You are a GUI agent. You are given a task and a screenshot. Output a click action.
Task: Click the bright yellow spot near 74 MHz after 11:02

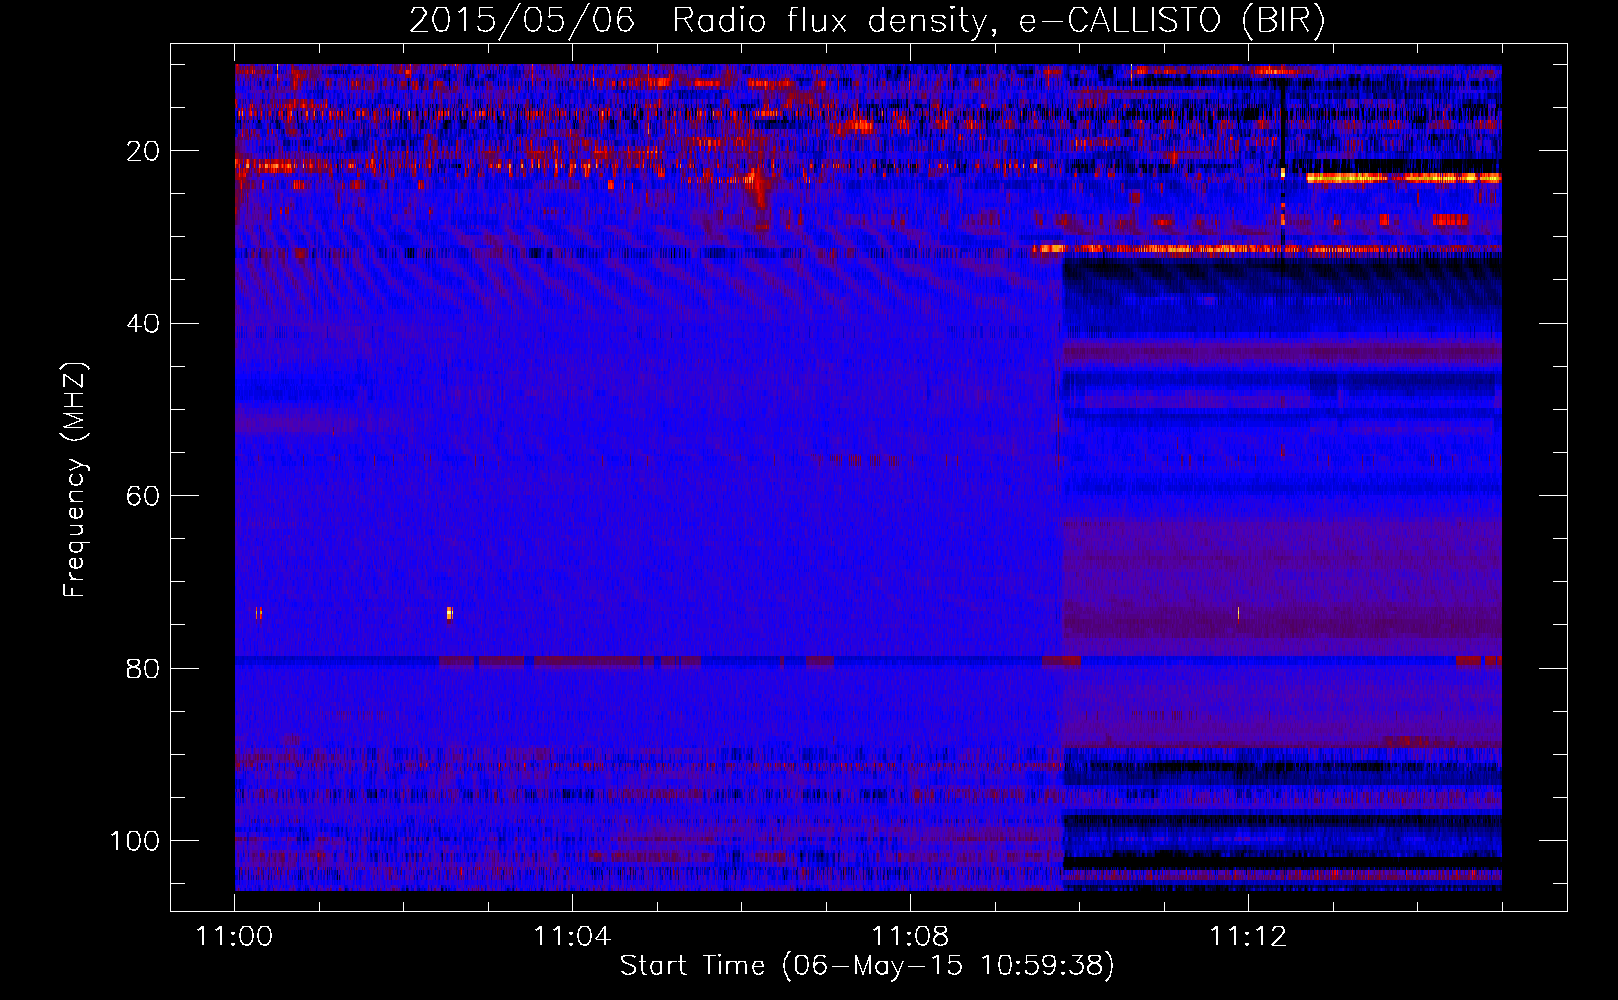(x=450, y=613)
